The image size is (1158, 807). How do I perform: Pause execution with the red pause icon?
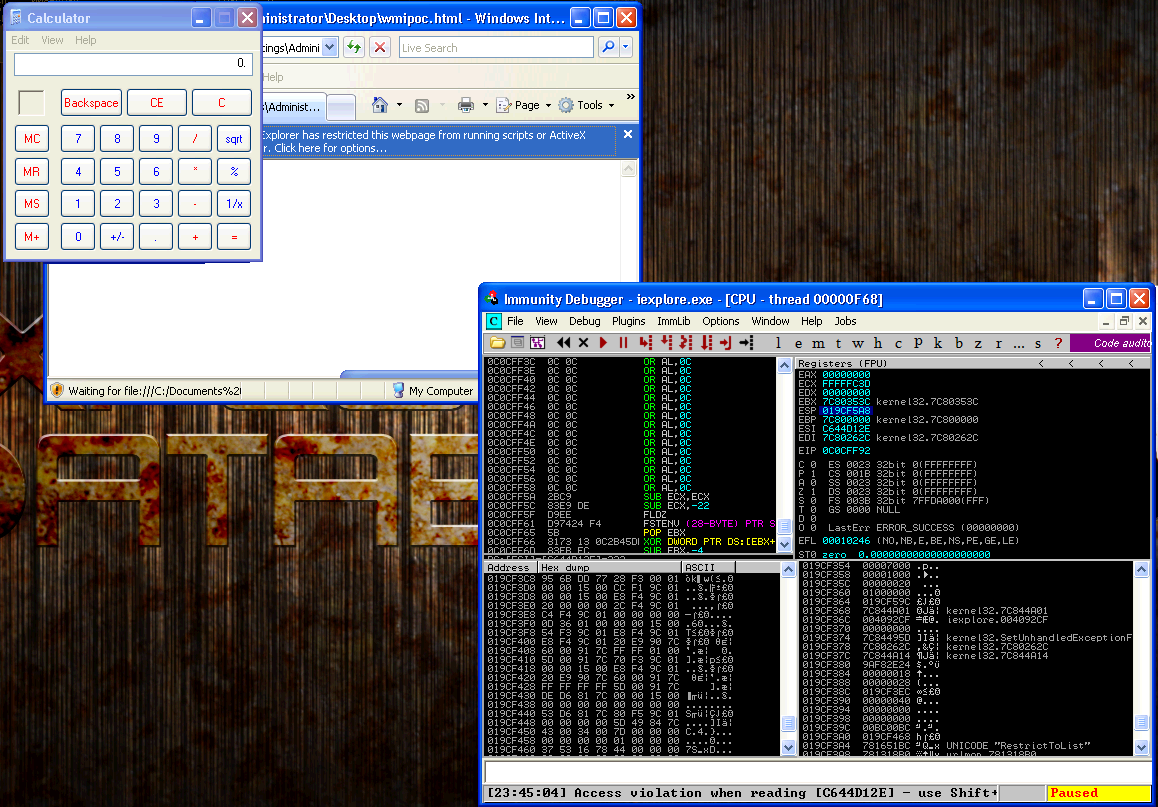click(x=623, y=343)
